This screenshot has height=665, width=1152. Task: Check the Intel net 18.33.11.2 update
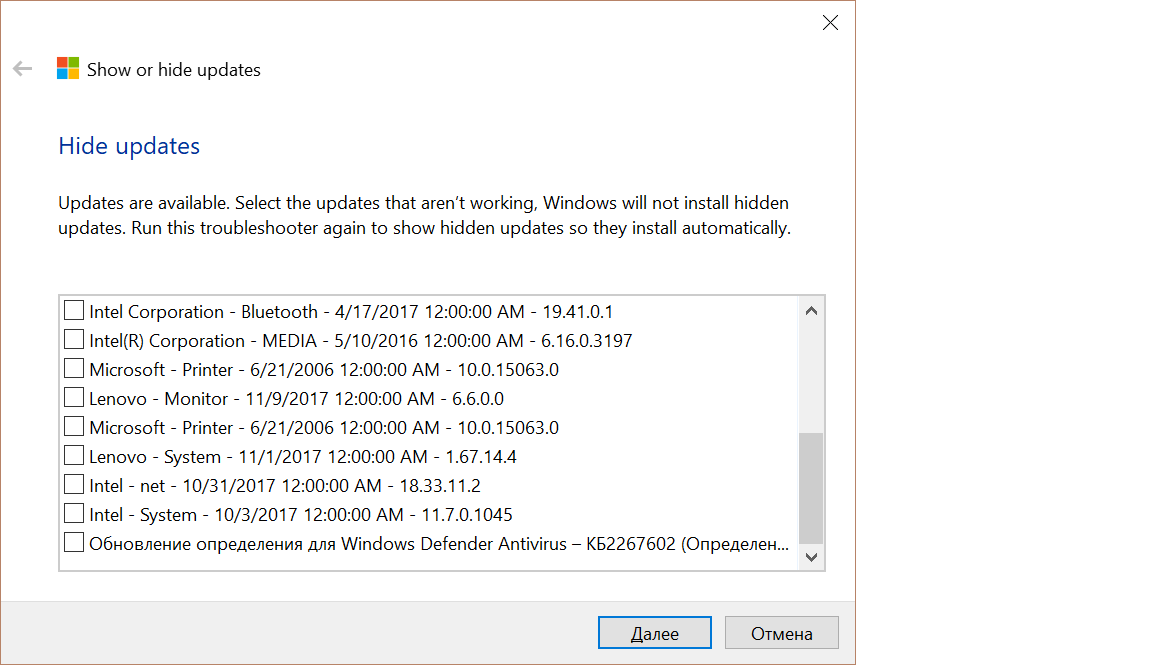coord(73,484)
